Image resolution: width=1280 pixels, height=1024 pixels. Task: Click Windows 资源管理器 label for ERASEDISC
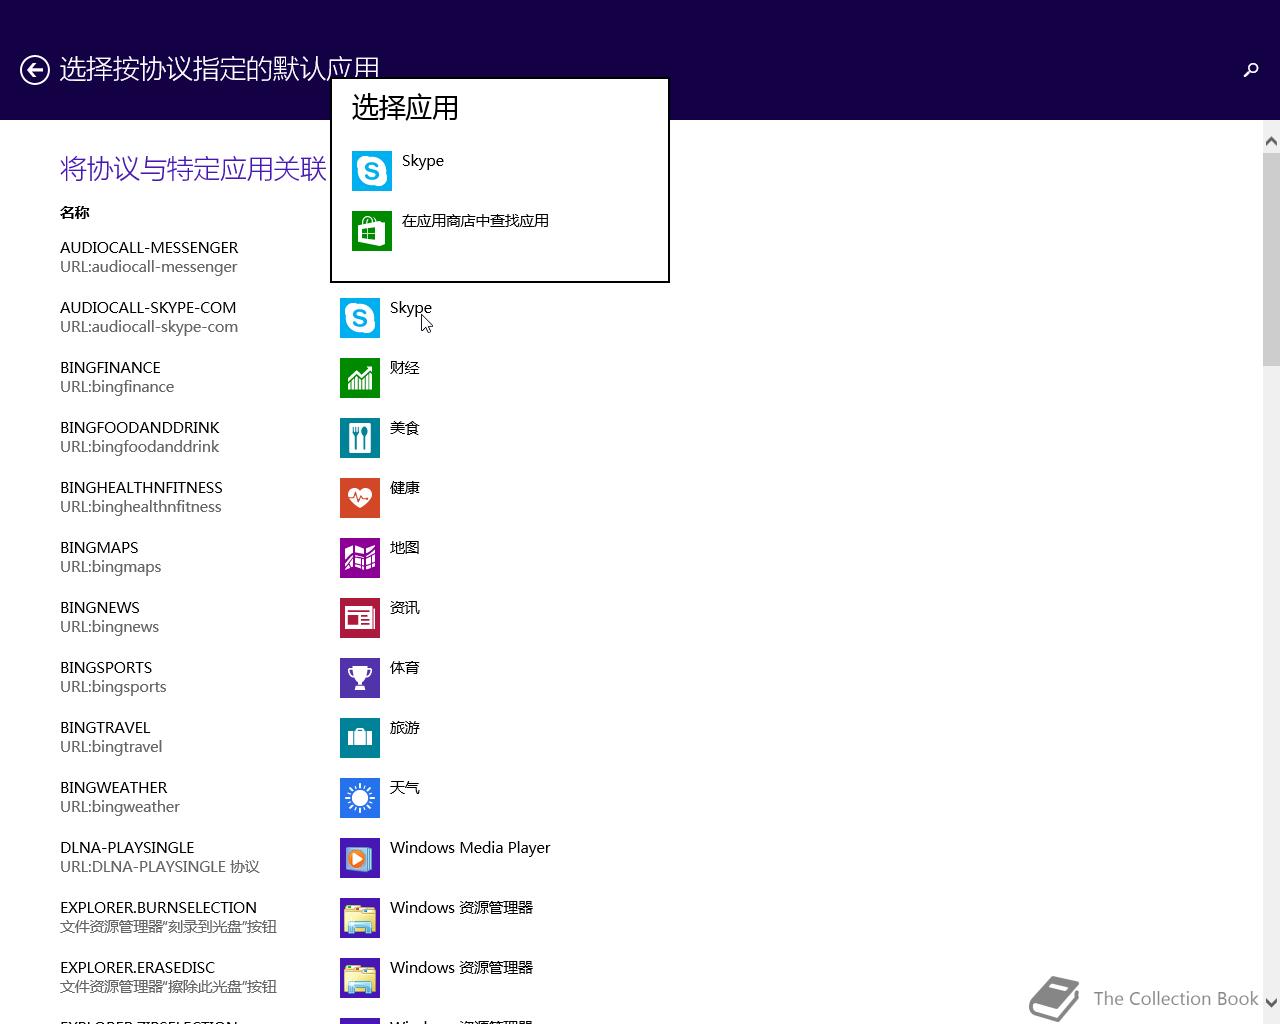coord(461,968)
